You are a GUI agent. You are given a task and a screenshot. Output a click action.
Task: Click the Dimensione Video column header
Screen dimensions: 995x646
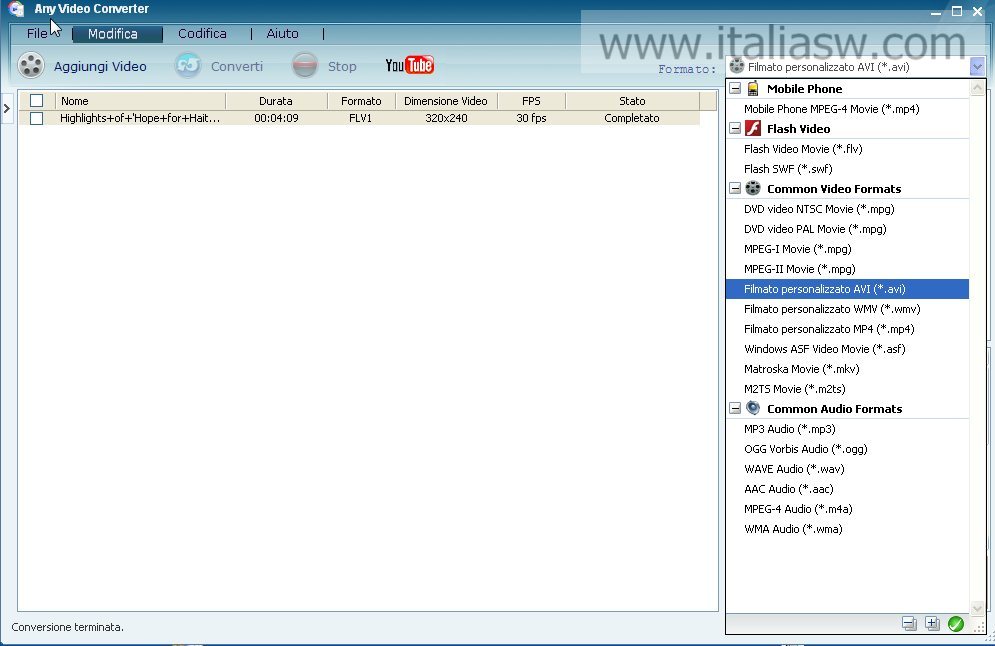(446, 101)
